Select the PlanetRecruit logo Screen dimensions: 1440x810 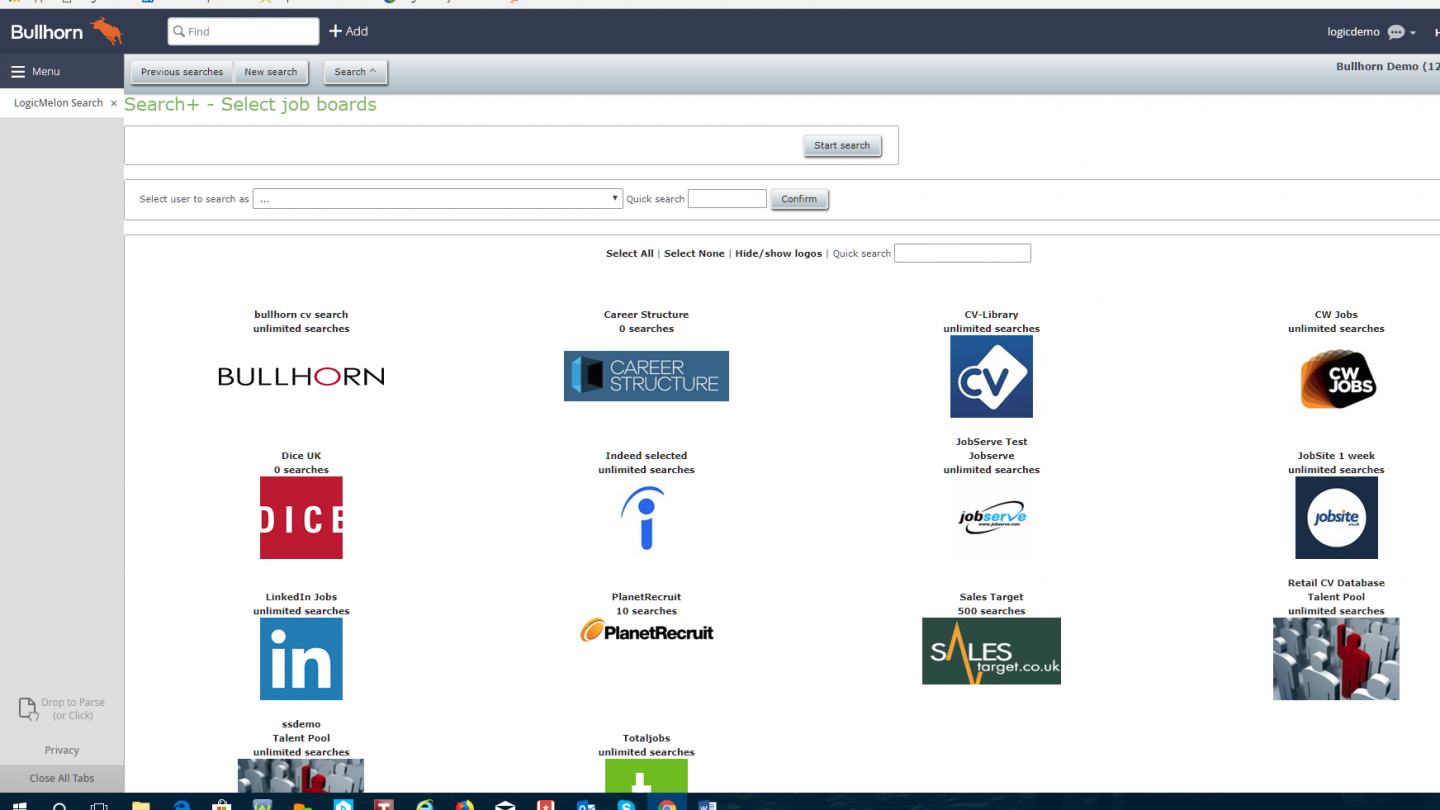pos(647,631)
